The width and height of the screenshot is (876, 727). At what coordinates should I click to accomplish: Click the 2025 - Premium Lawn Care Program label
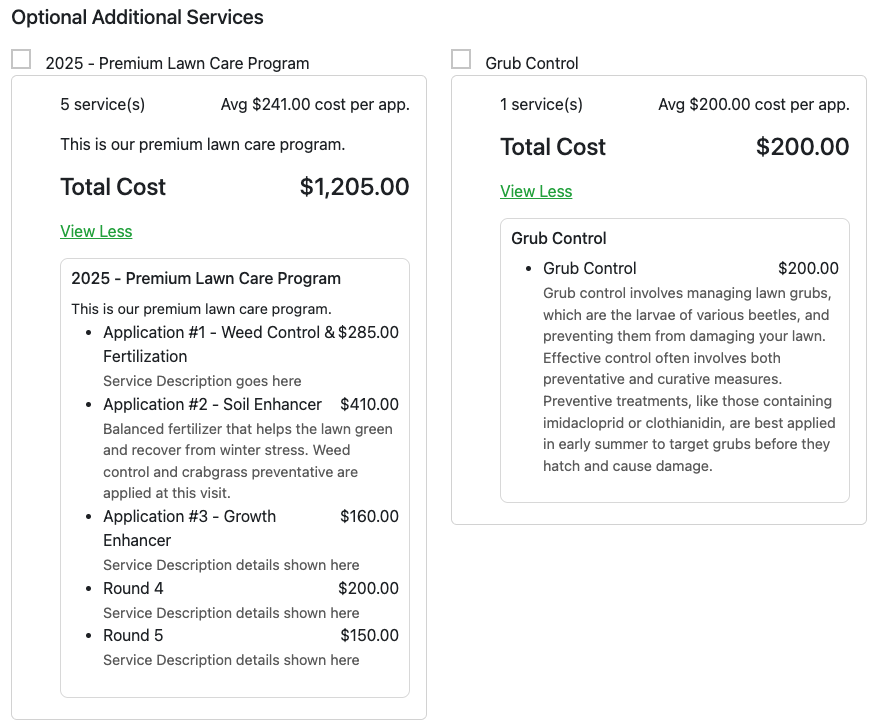(x=177, y=63)
